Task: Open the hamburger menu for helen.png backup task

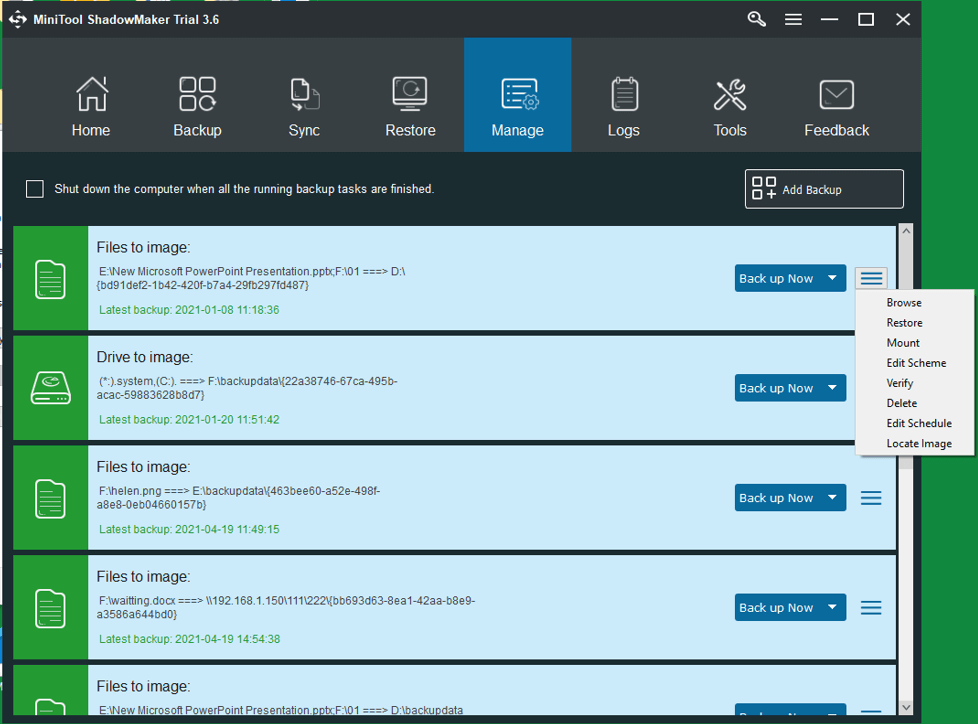Action: 871,498
